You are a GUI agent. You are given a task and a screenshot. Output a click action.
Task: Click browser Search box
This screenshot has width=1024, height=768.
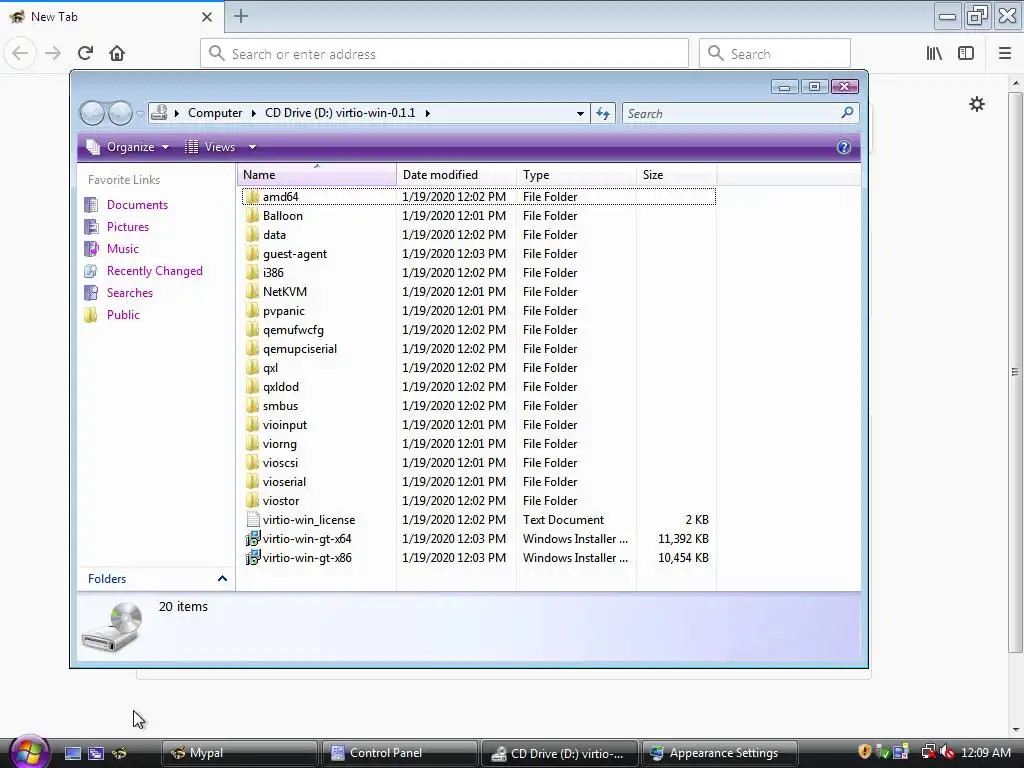coord(775,54)
